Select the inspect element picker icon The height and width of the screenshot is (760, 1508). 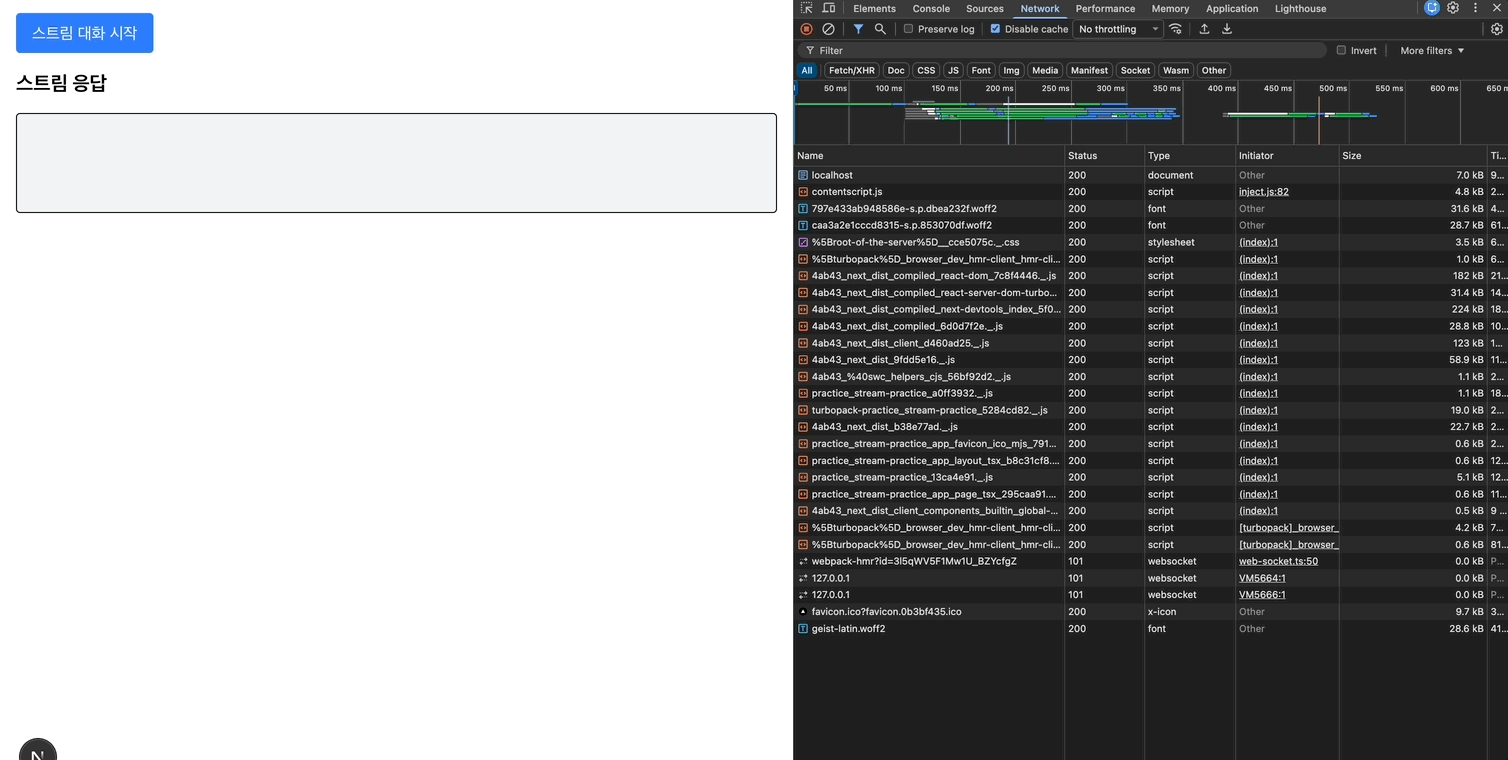point(807,8)
